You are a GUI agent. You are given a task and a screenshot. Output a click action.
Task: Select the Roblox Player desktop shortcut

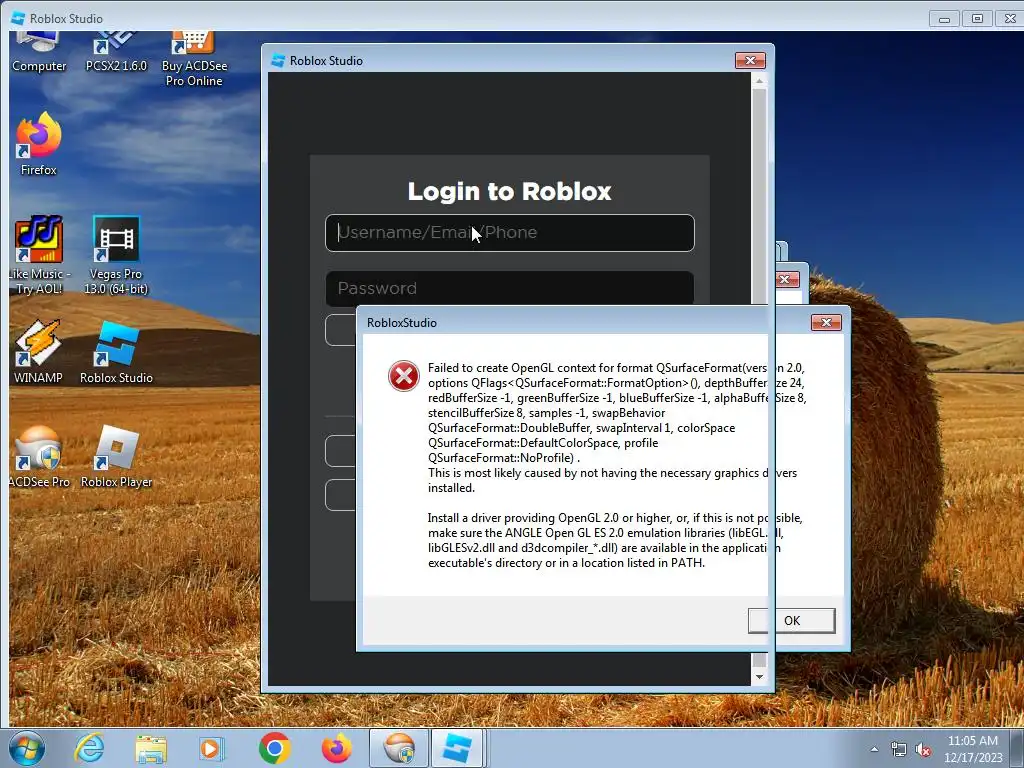tap(116, 456)
